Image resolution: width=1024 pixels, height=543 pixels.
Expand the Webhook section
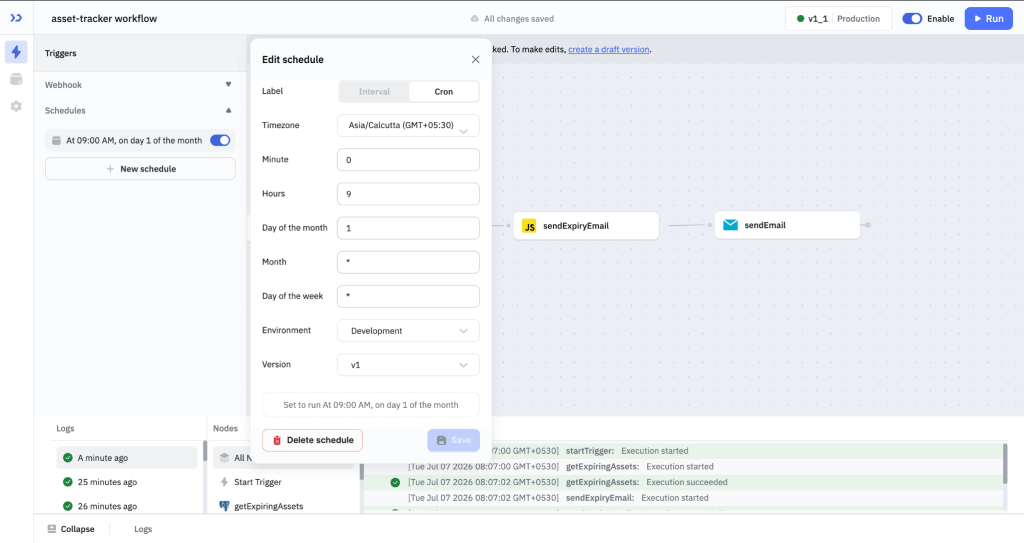coord(137,85)
